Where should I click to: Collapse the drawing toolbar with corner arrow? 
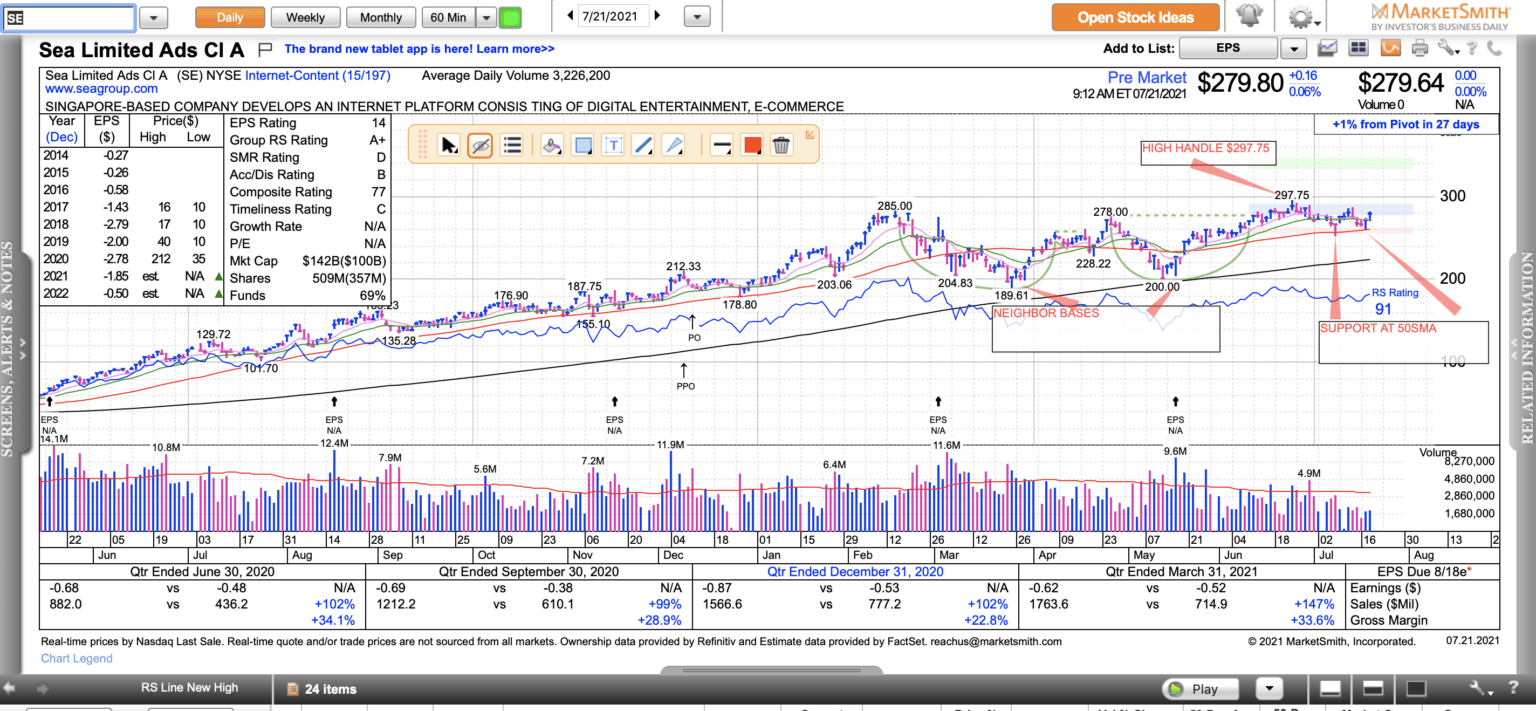point(810,133)
